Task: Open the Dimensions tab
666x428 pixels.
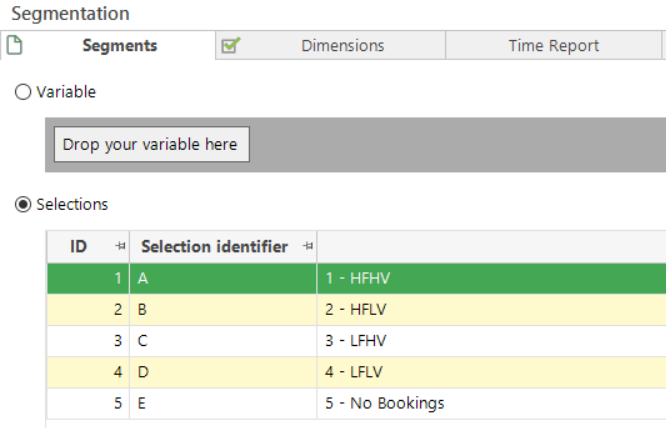Action: pyautogui.click(x=330, y=45)
